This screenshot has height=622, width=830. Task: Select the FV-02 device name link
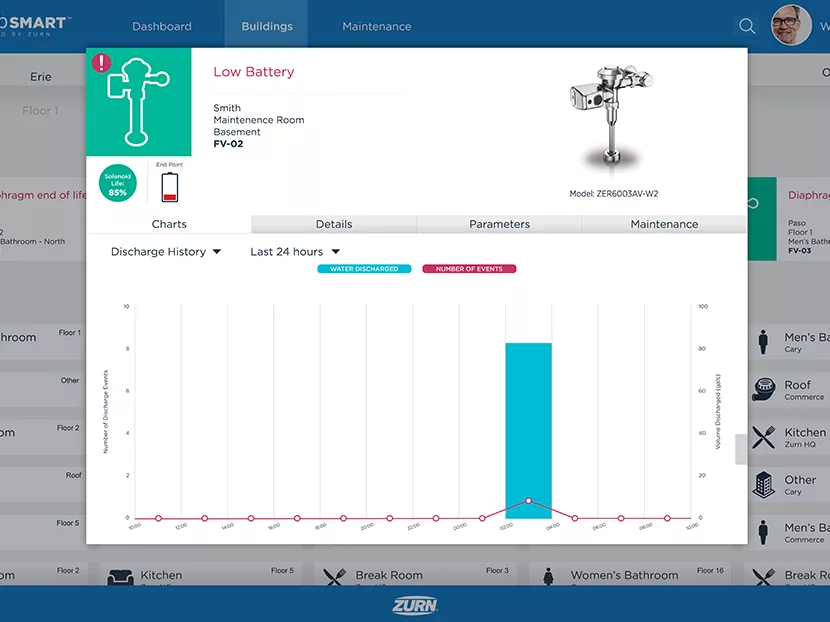228,145
